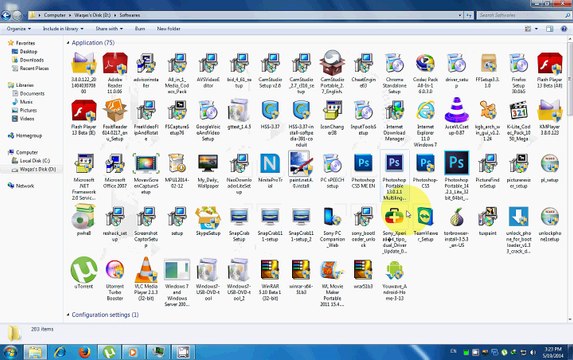Open the Music library

pos(26,102)
